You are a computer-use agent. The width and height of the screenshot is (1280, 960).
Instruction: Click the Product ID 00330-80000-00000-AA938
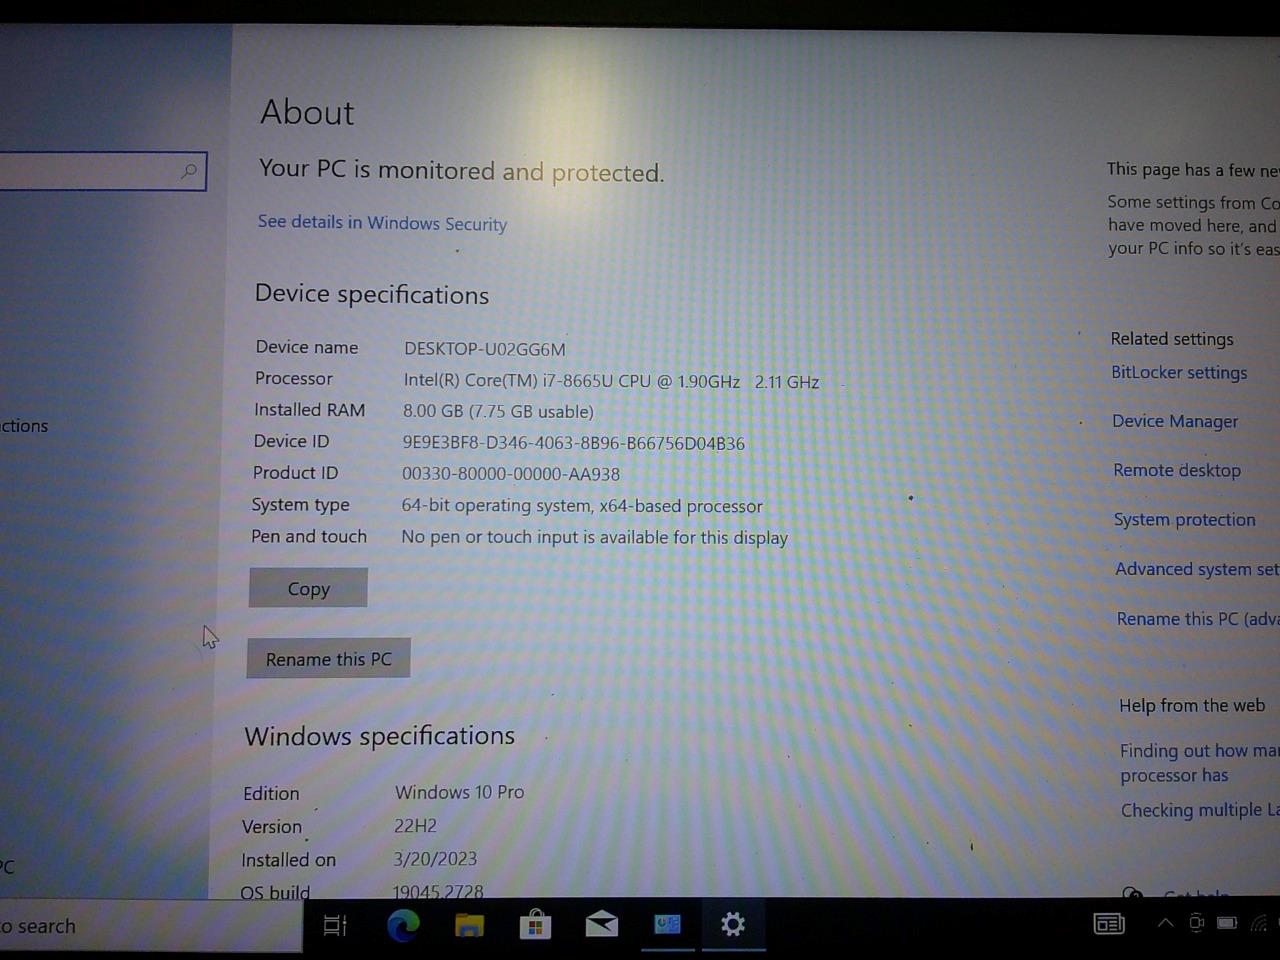pyautogui.click(x=511, y=474)
